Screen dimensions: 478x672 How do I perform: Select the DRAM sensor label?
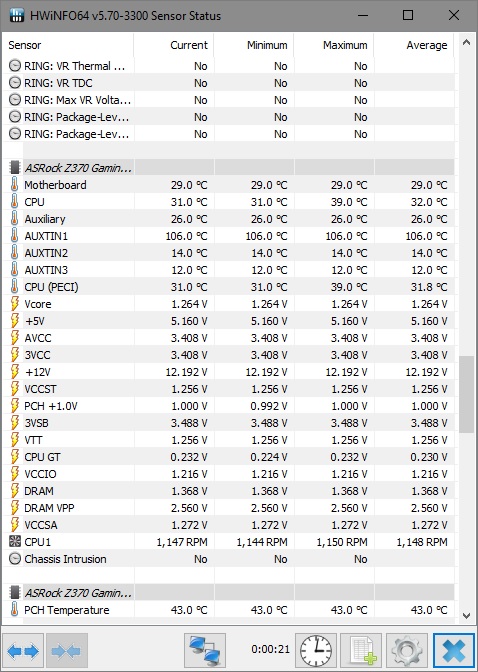click(x=39, y=491)
